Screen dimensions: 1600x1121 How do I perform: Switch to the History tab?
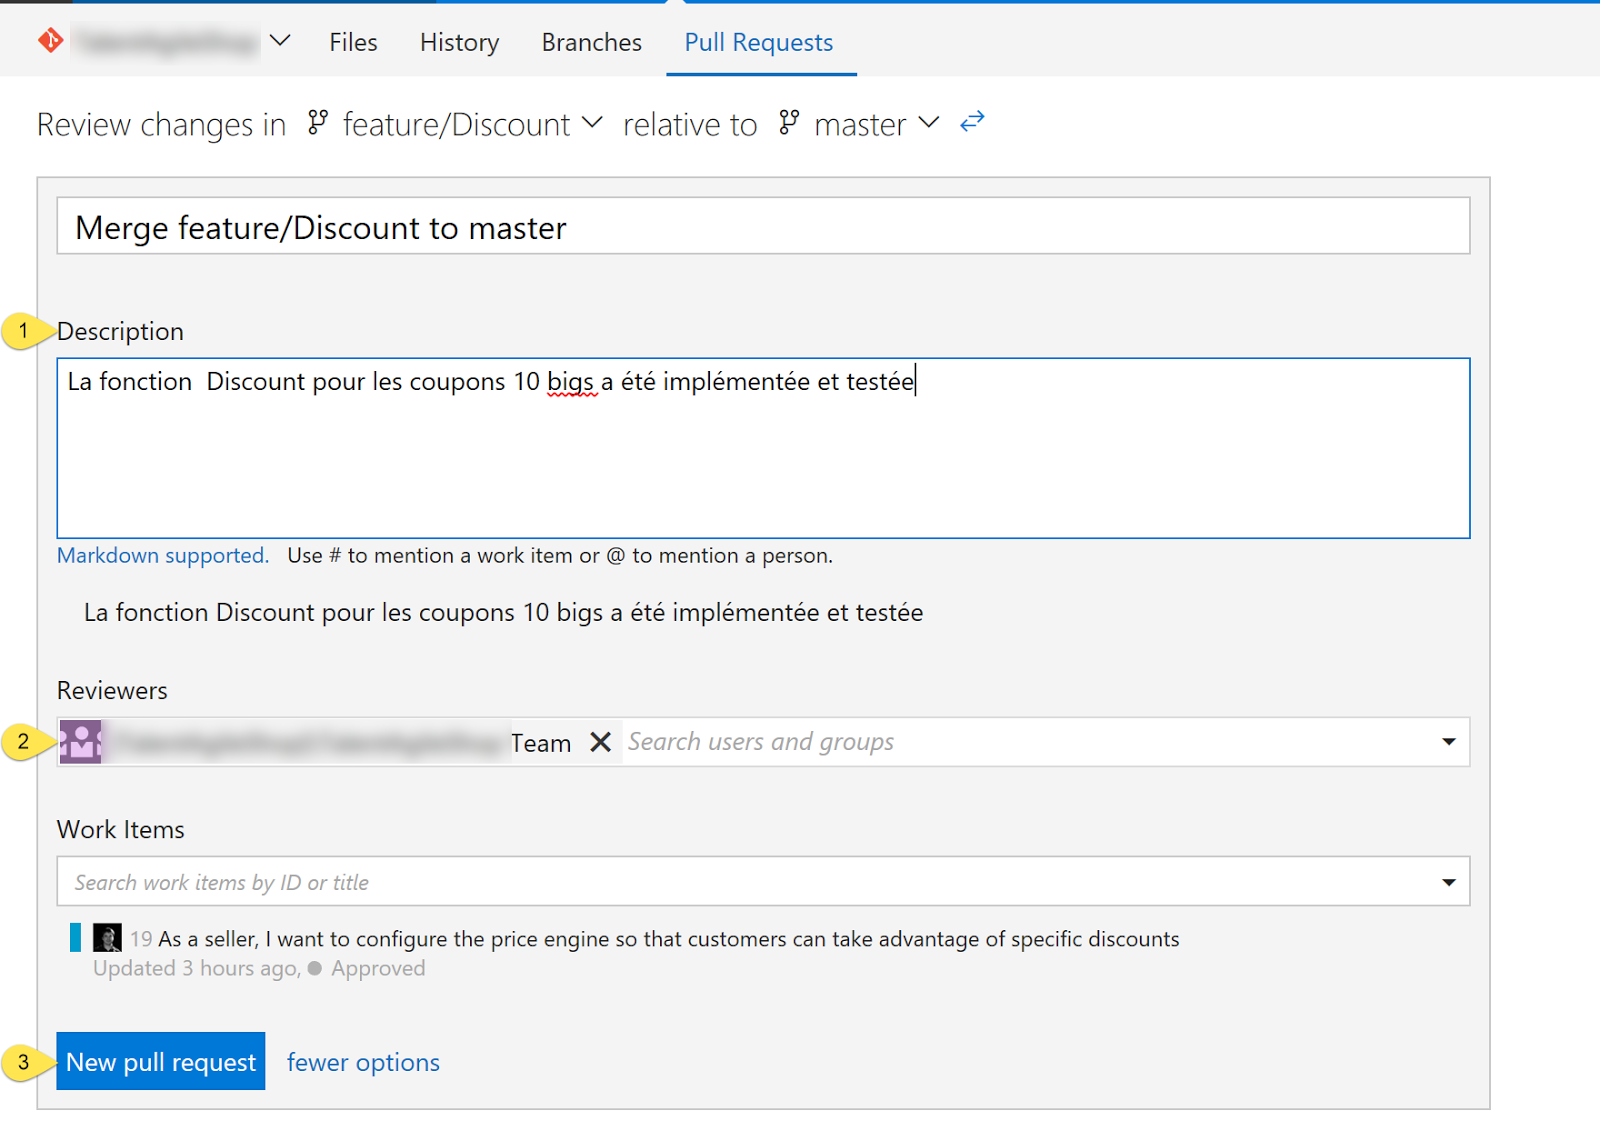click(459, 42)
